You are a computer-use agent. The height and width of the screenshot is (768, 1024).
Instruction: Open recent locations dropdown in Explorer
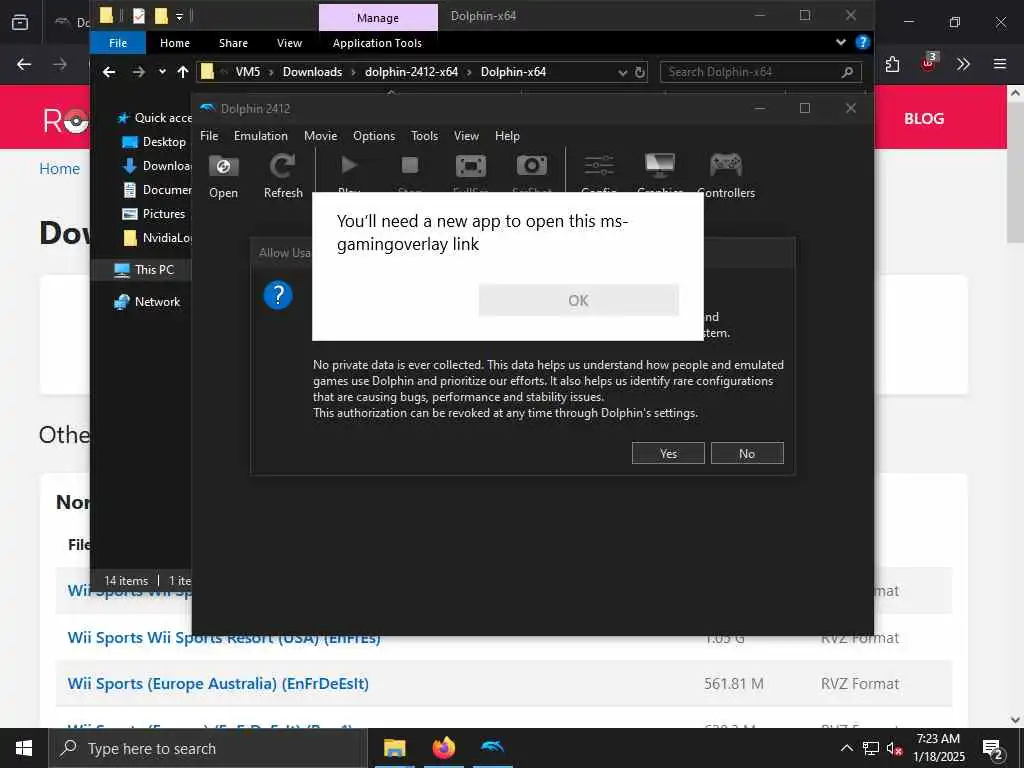click(x=162, y=72)
